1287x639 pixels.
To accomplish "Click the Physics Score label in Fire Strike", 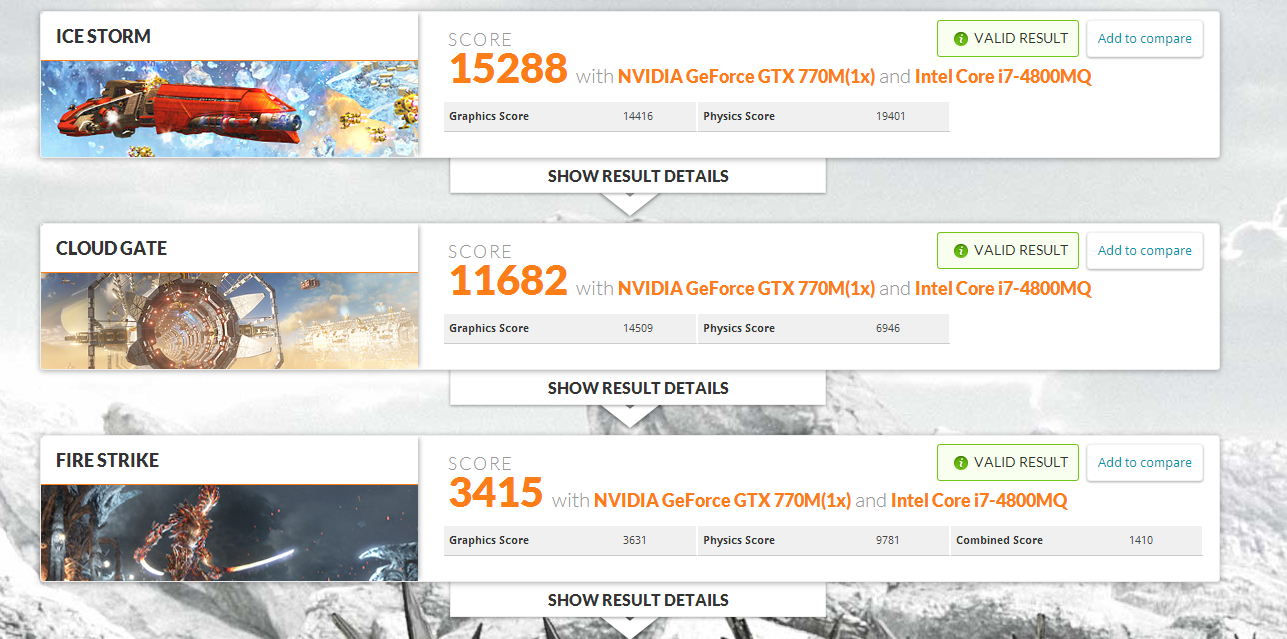I will pyautogui.click(x=739, y=541).
